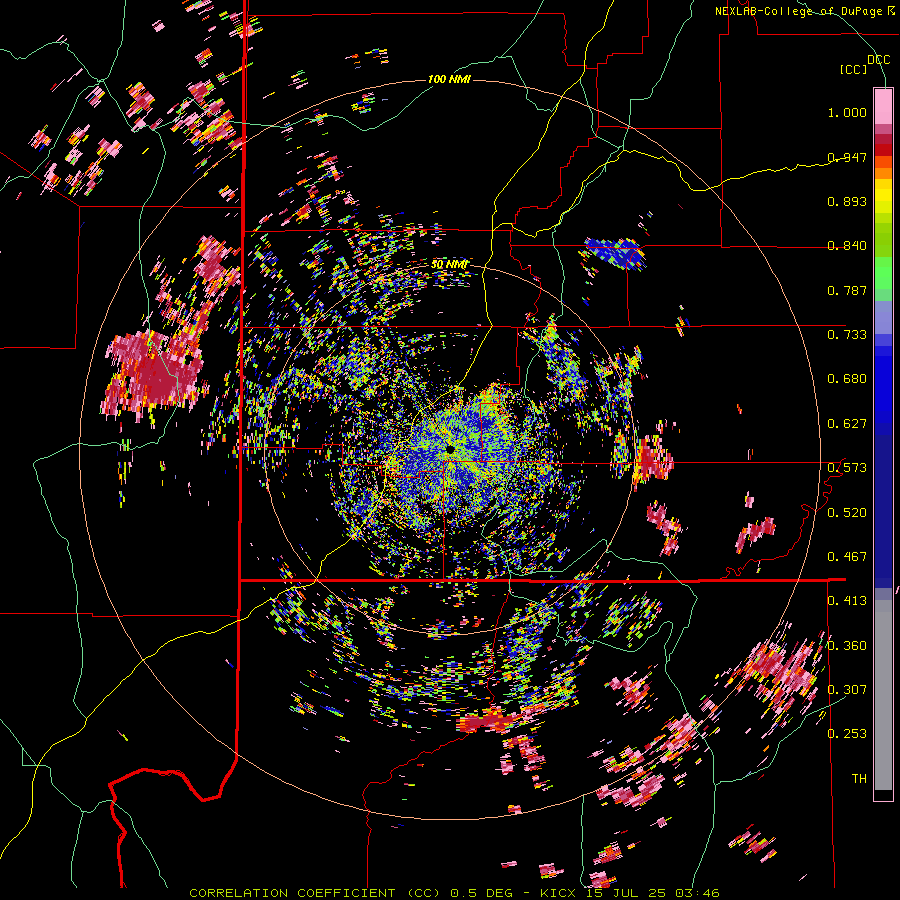The width and height of the screenshot is (900, 900).
Task: Click the [CC] unit label above the color bar
Action: coord(854,69)
